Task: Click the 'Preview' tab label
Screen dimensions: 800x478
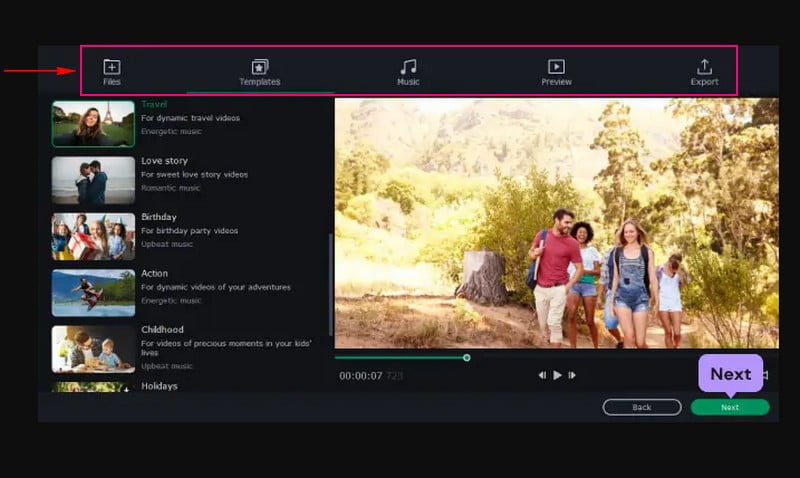Action: (x=556, y=82)
